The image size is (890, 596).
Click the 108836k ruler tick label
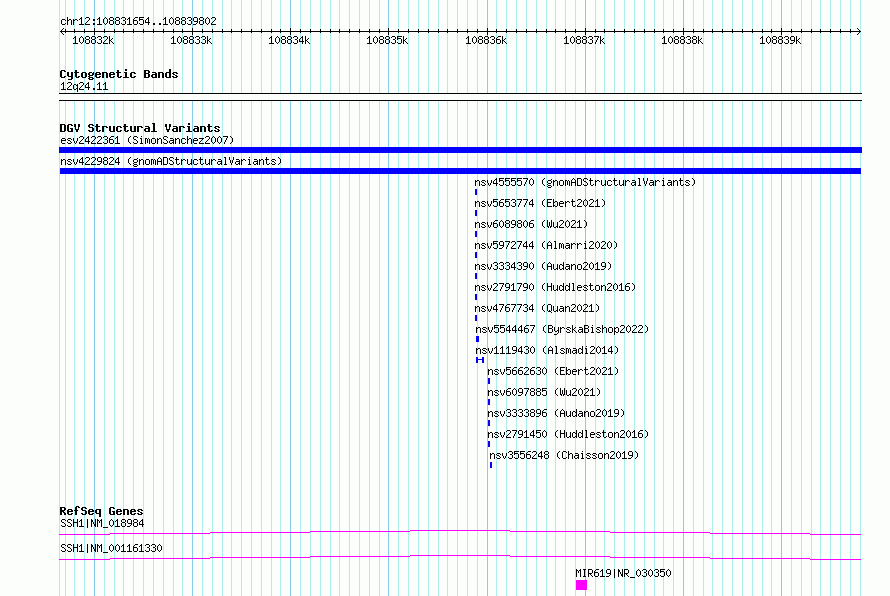pos(486,40)
